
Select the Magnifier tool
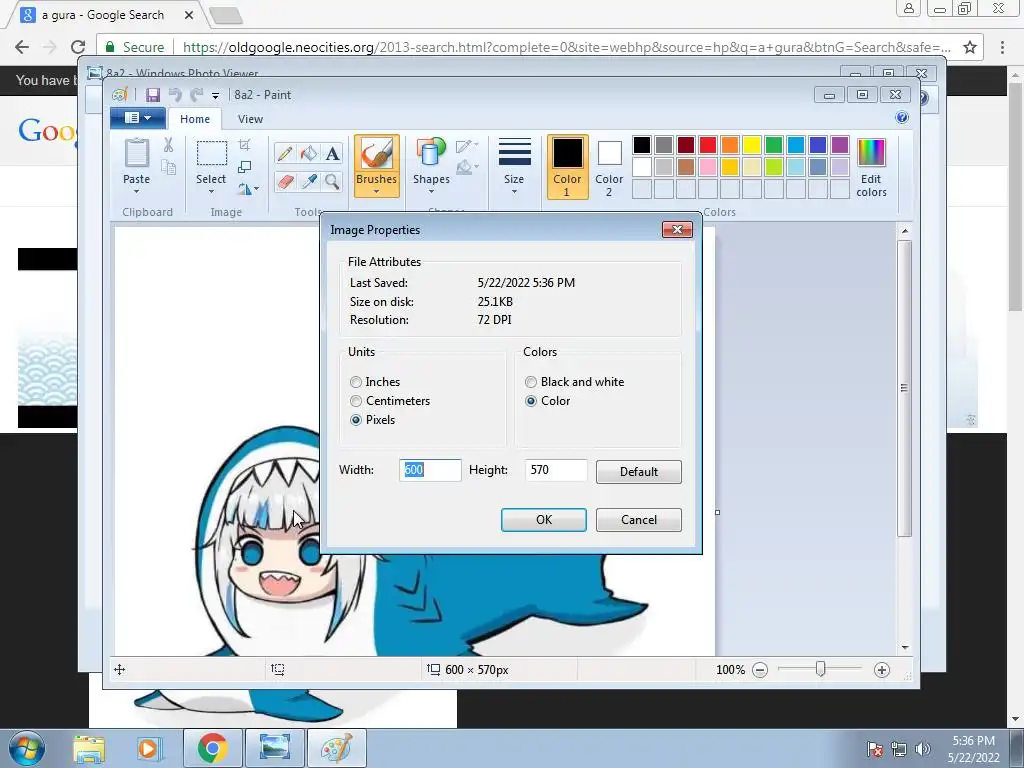[332, 181]
